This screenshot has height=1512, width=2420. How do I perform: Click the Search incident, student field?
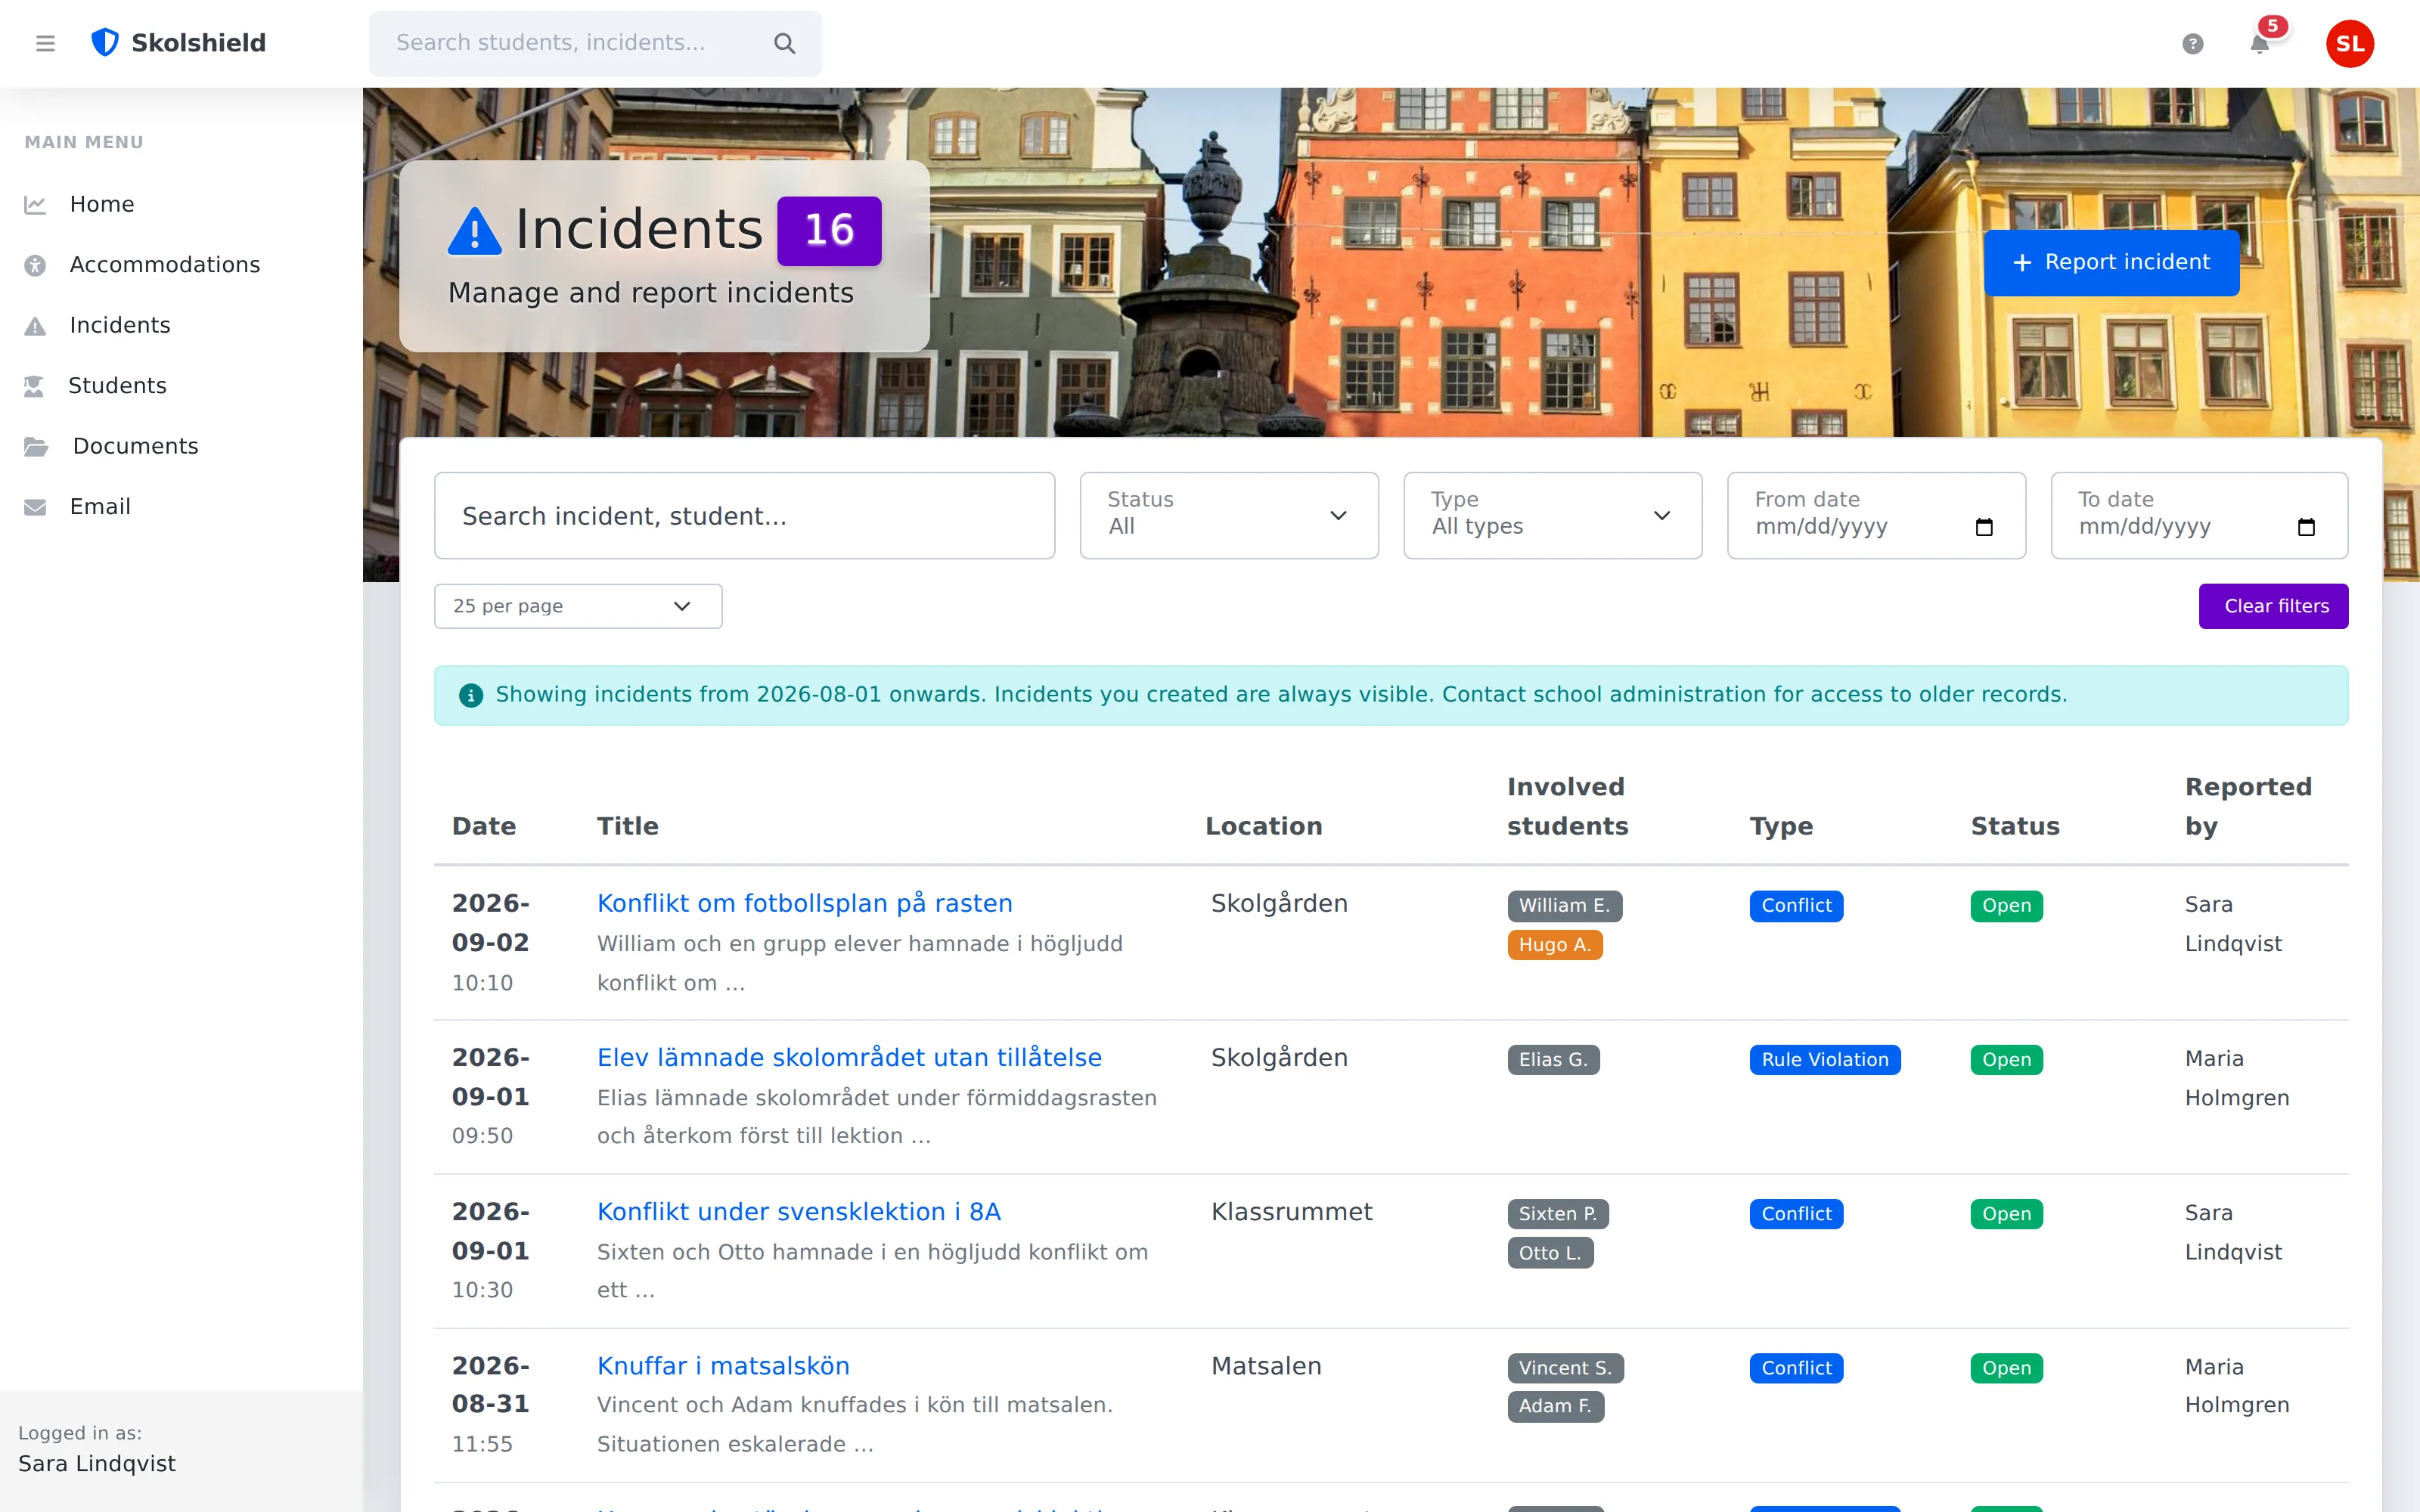744,515
